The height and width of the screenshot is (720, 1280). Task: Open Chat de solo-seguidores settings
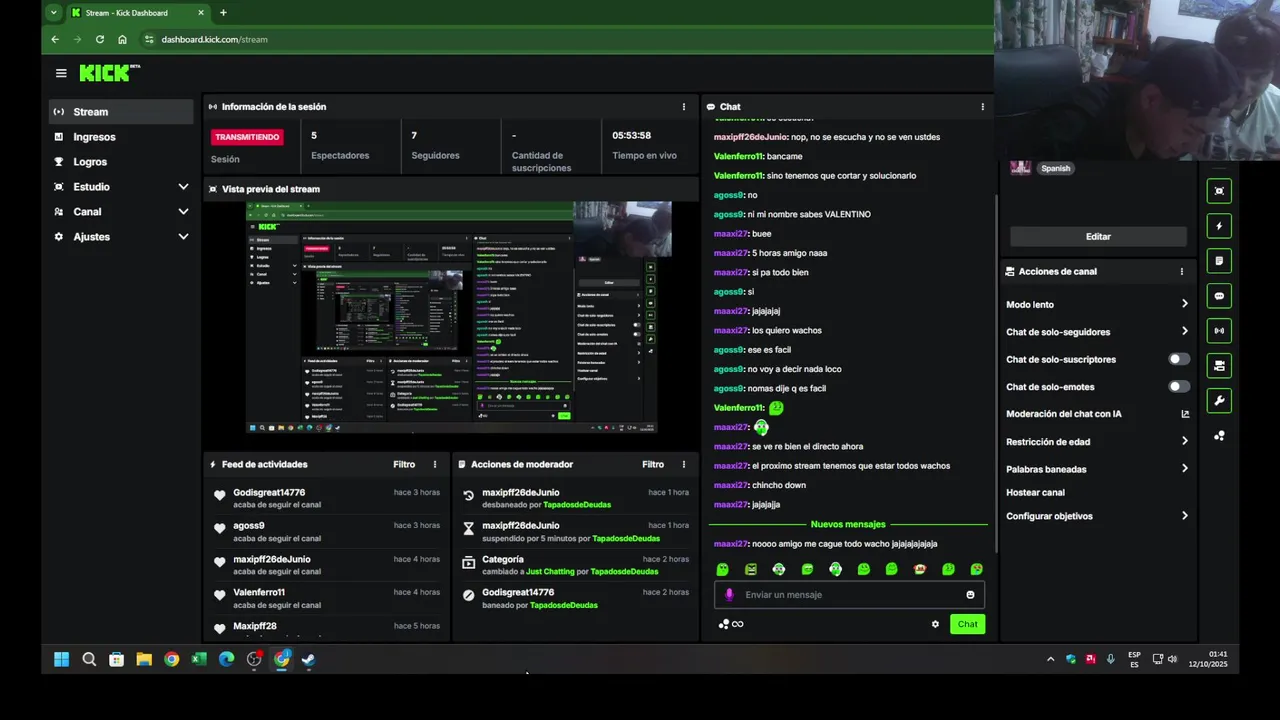pos(1097,332)
